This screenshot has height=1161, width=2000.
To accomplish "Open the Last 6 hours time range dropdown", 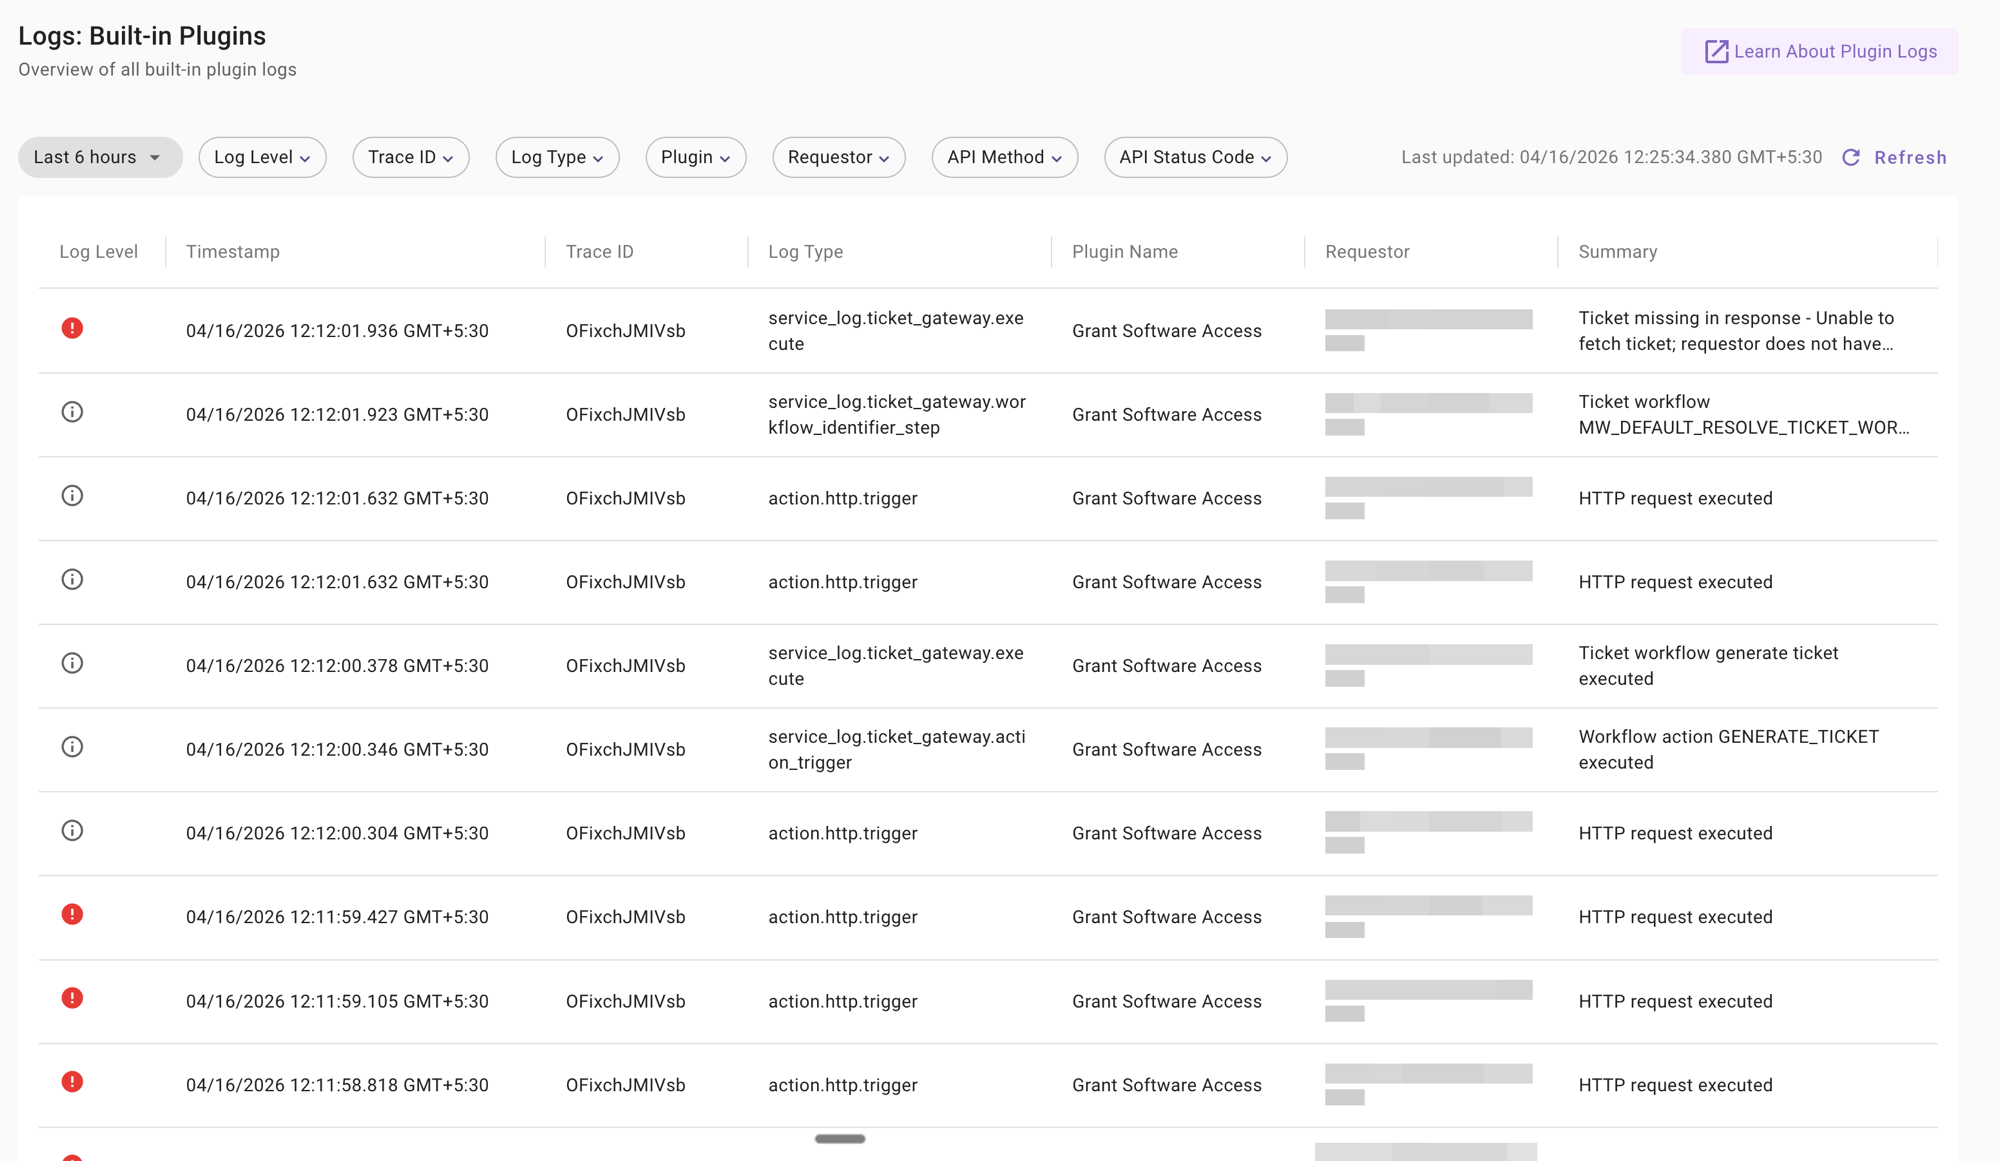I will pyautogui.click(x=100, y=157).
